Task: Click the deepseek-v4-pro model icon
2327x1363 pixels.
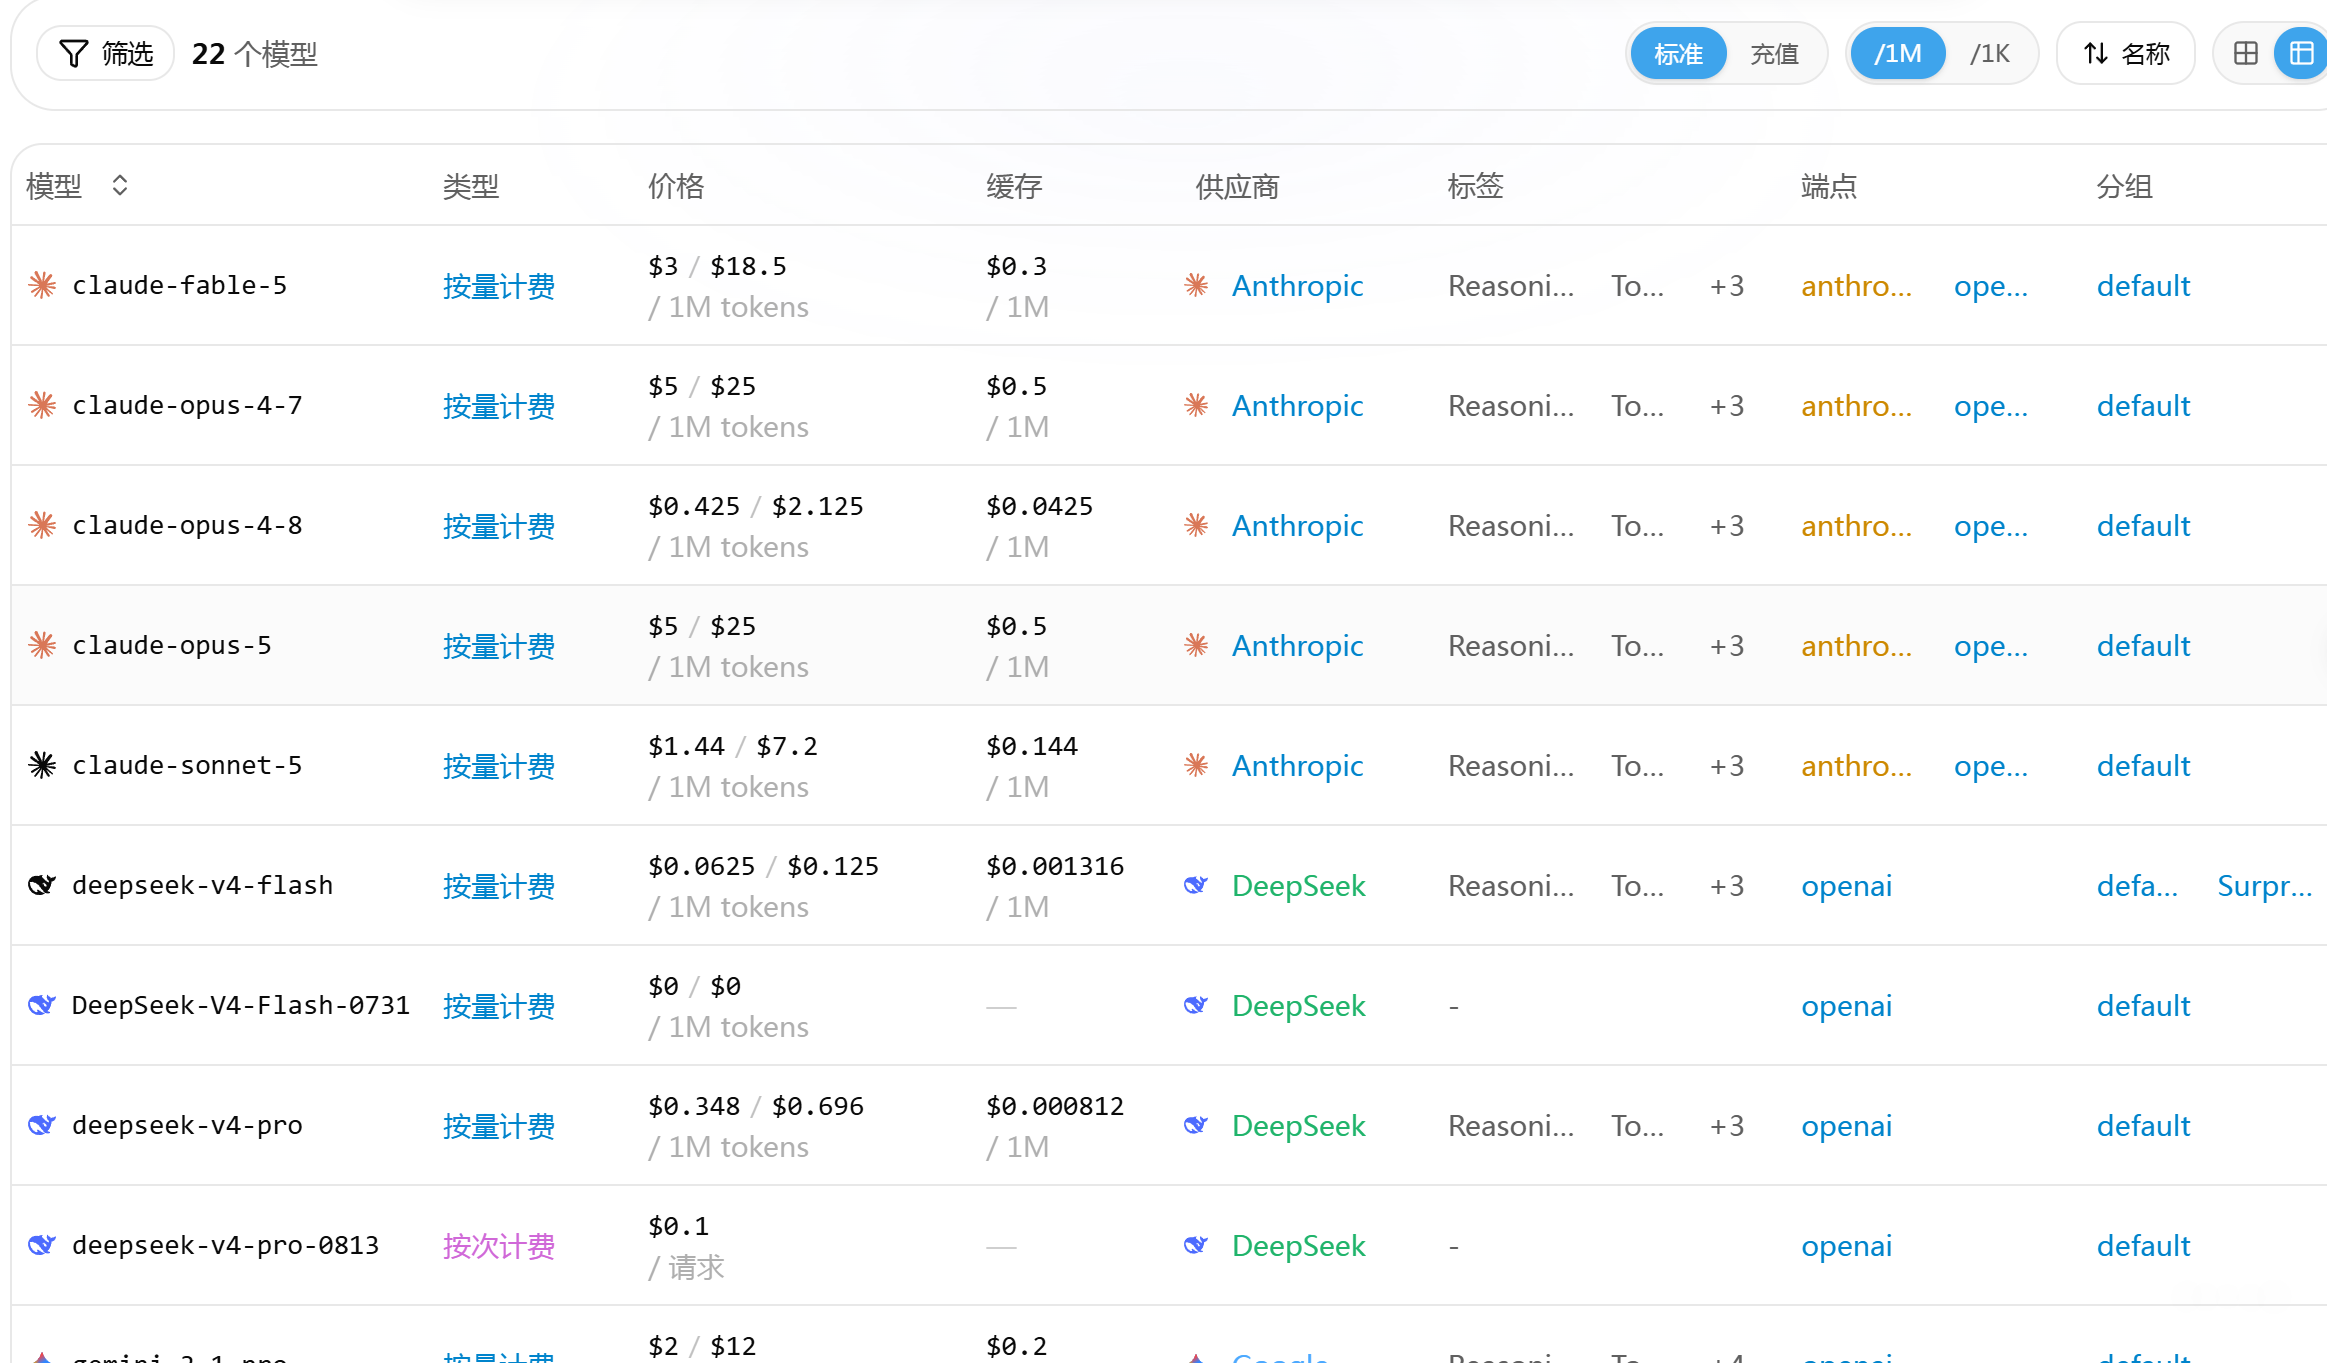Action: click(42, 1125)
